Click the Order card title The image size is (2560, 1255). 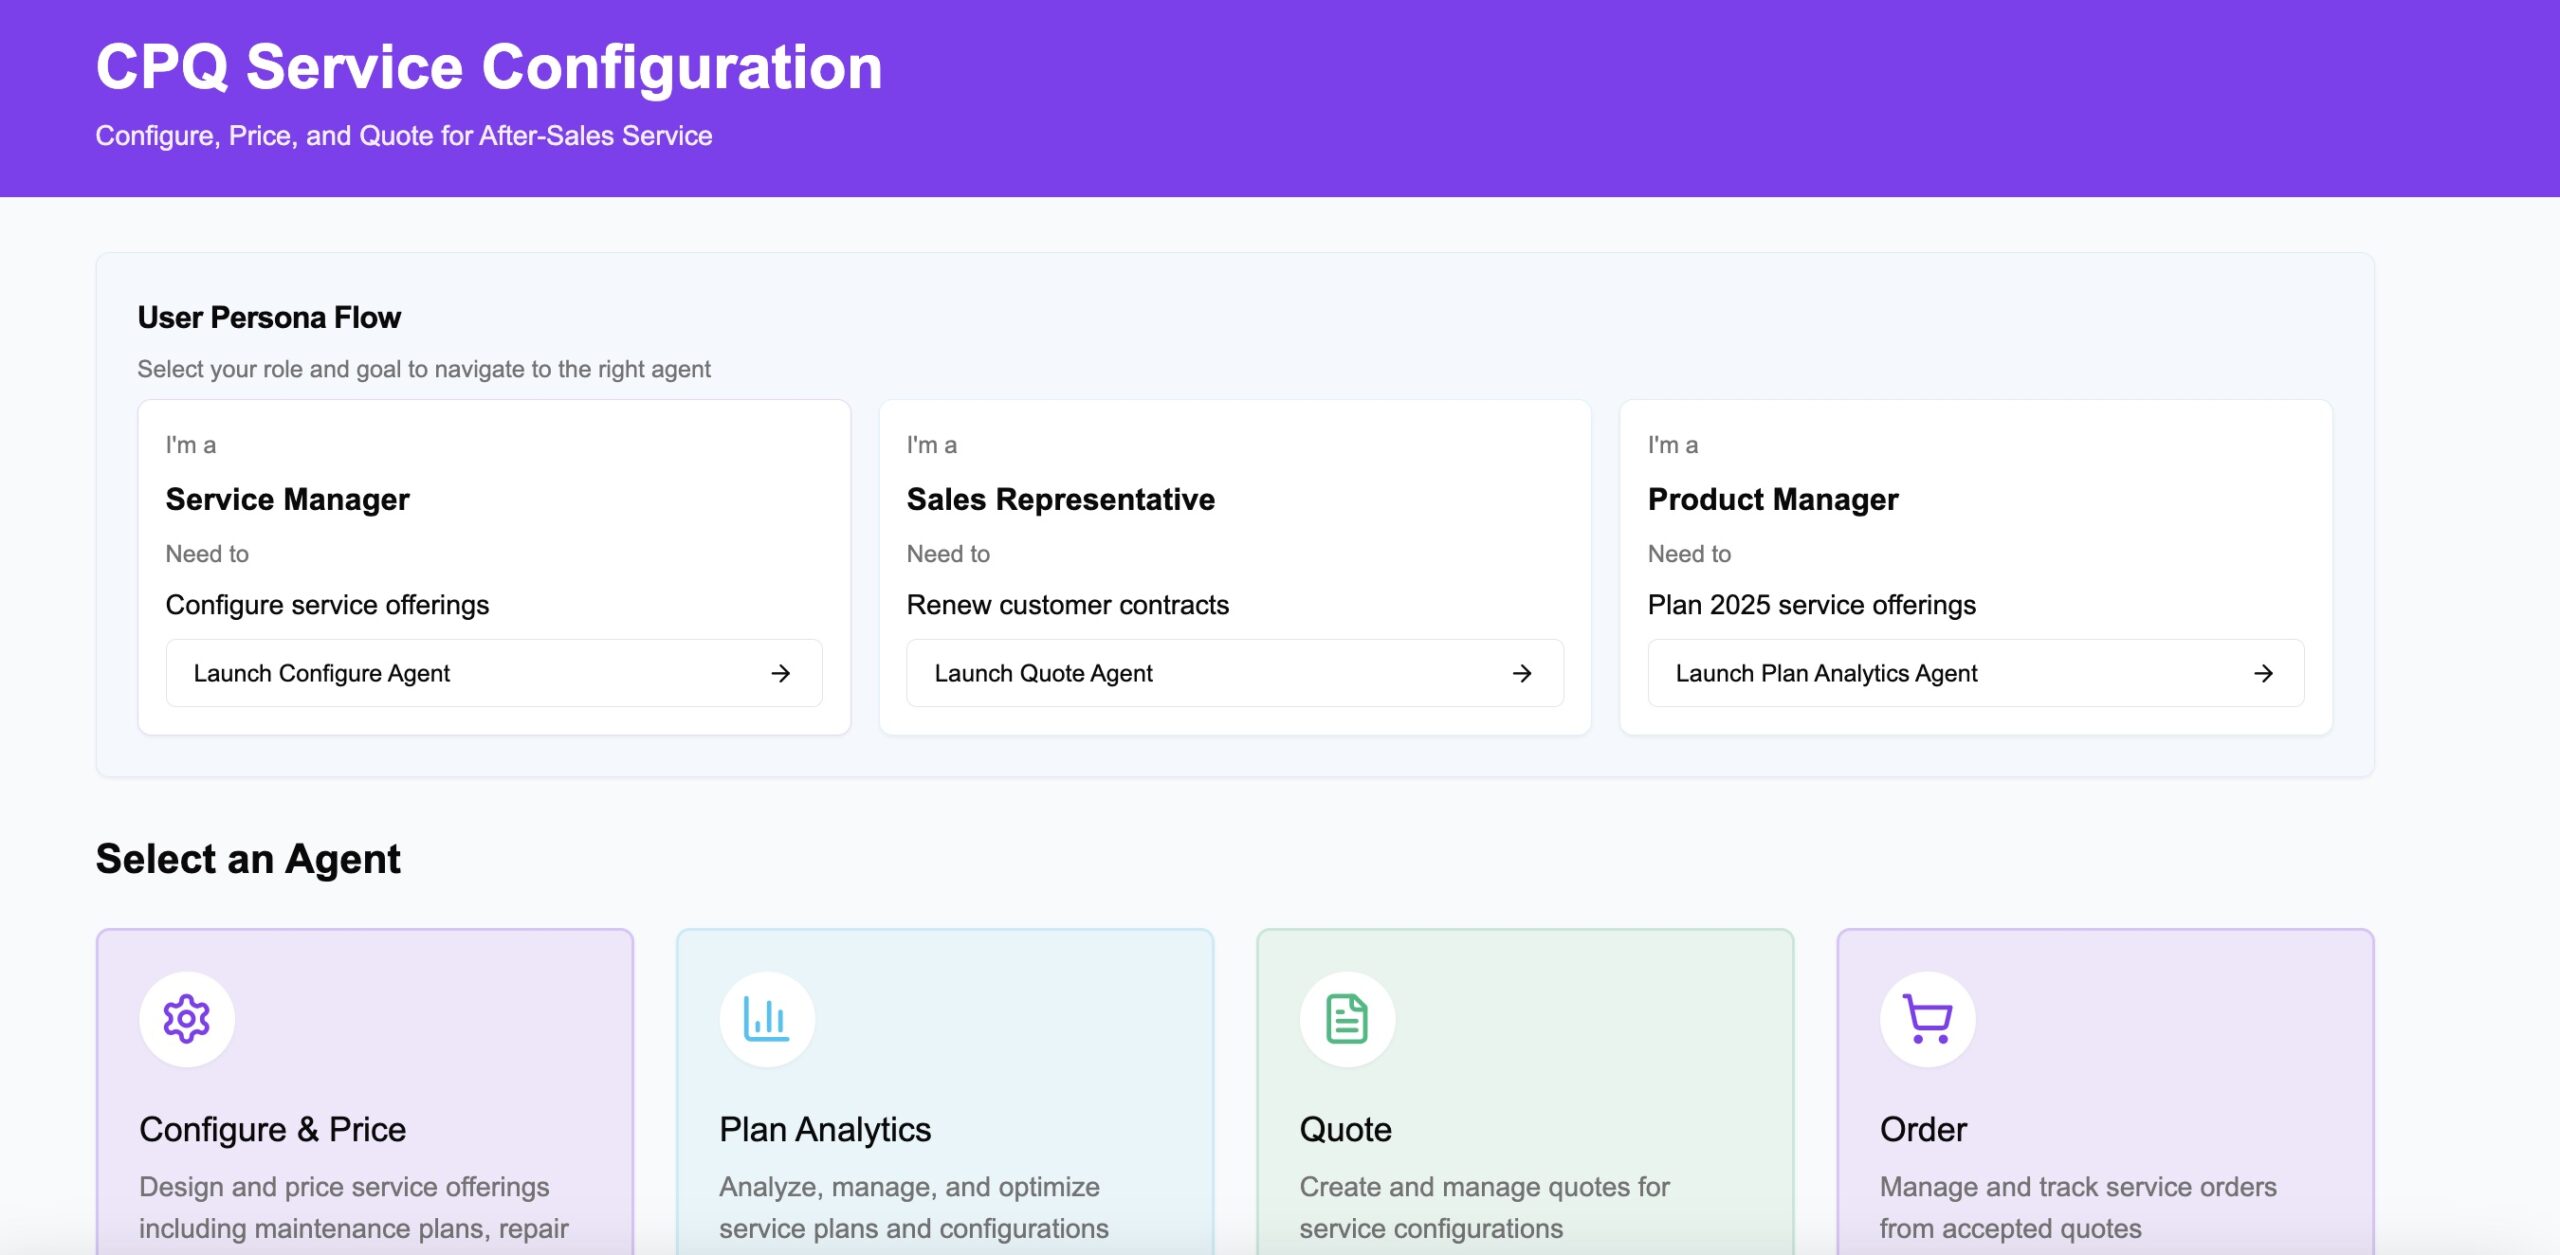click(x=1923, y=1130)
